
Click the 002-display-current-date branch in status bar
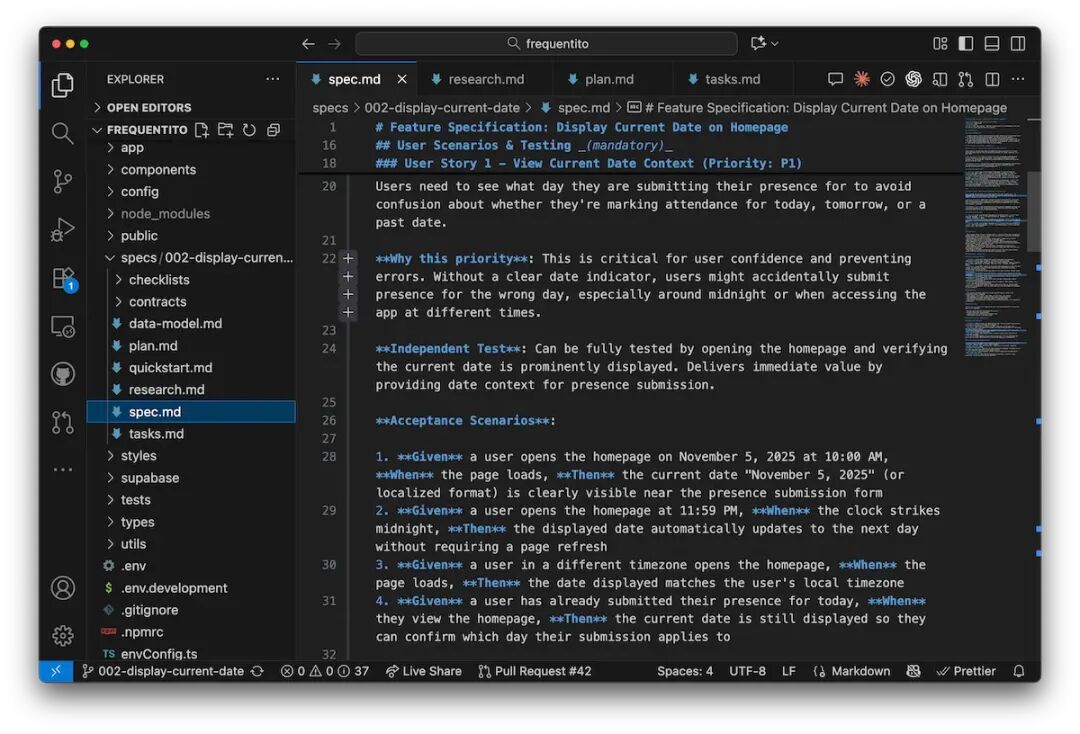[163, 671]
